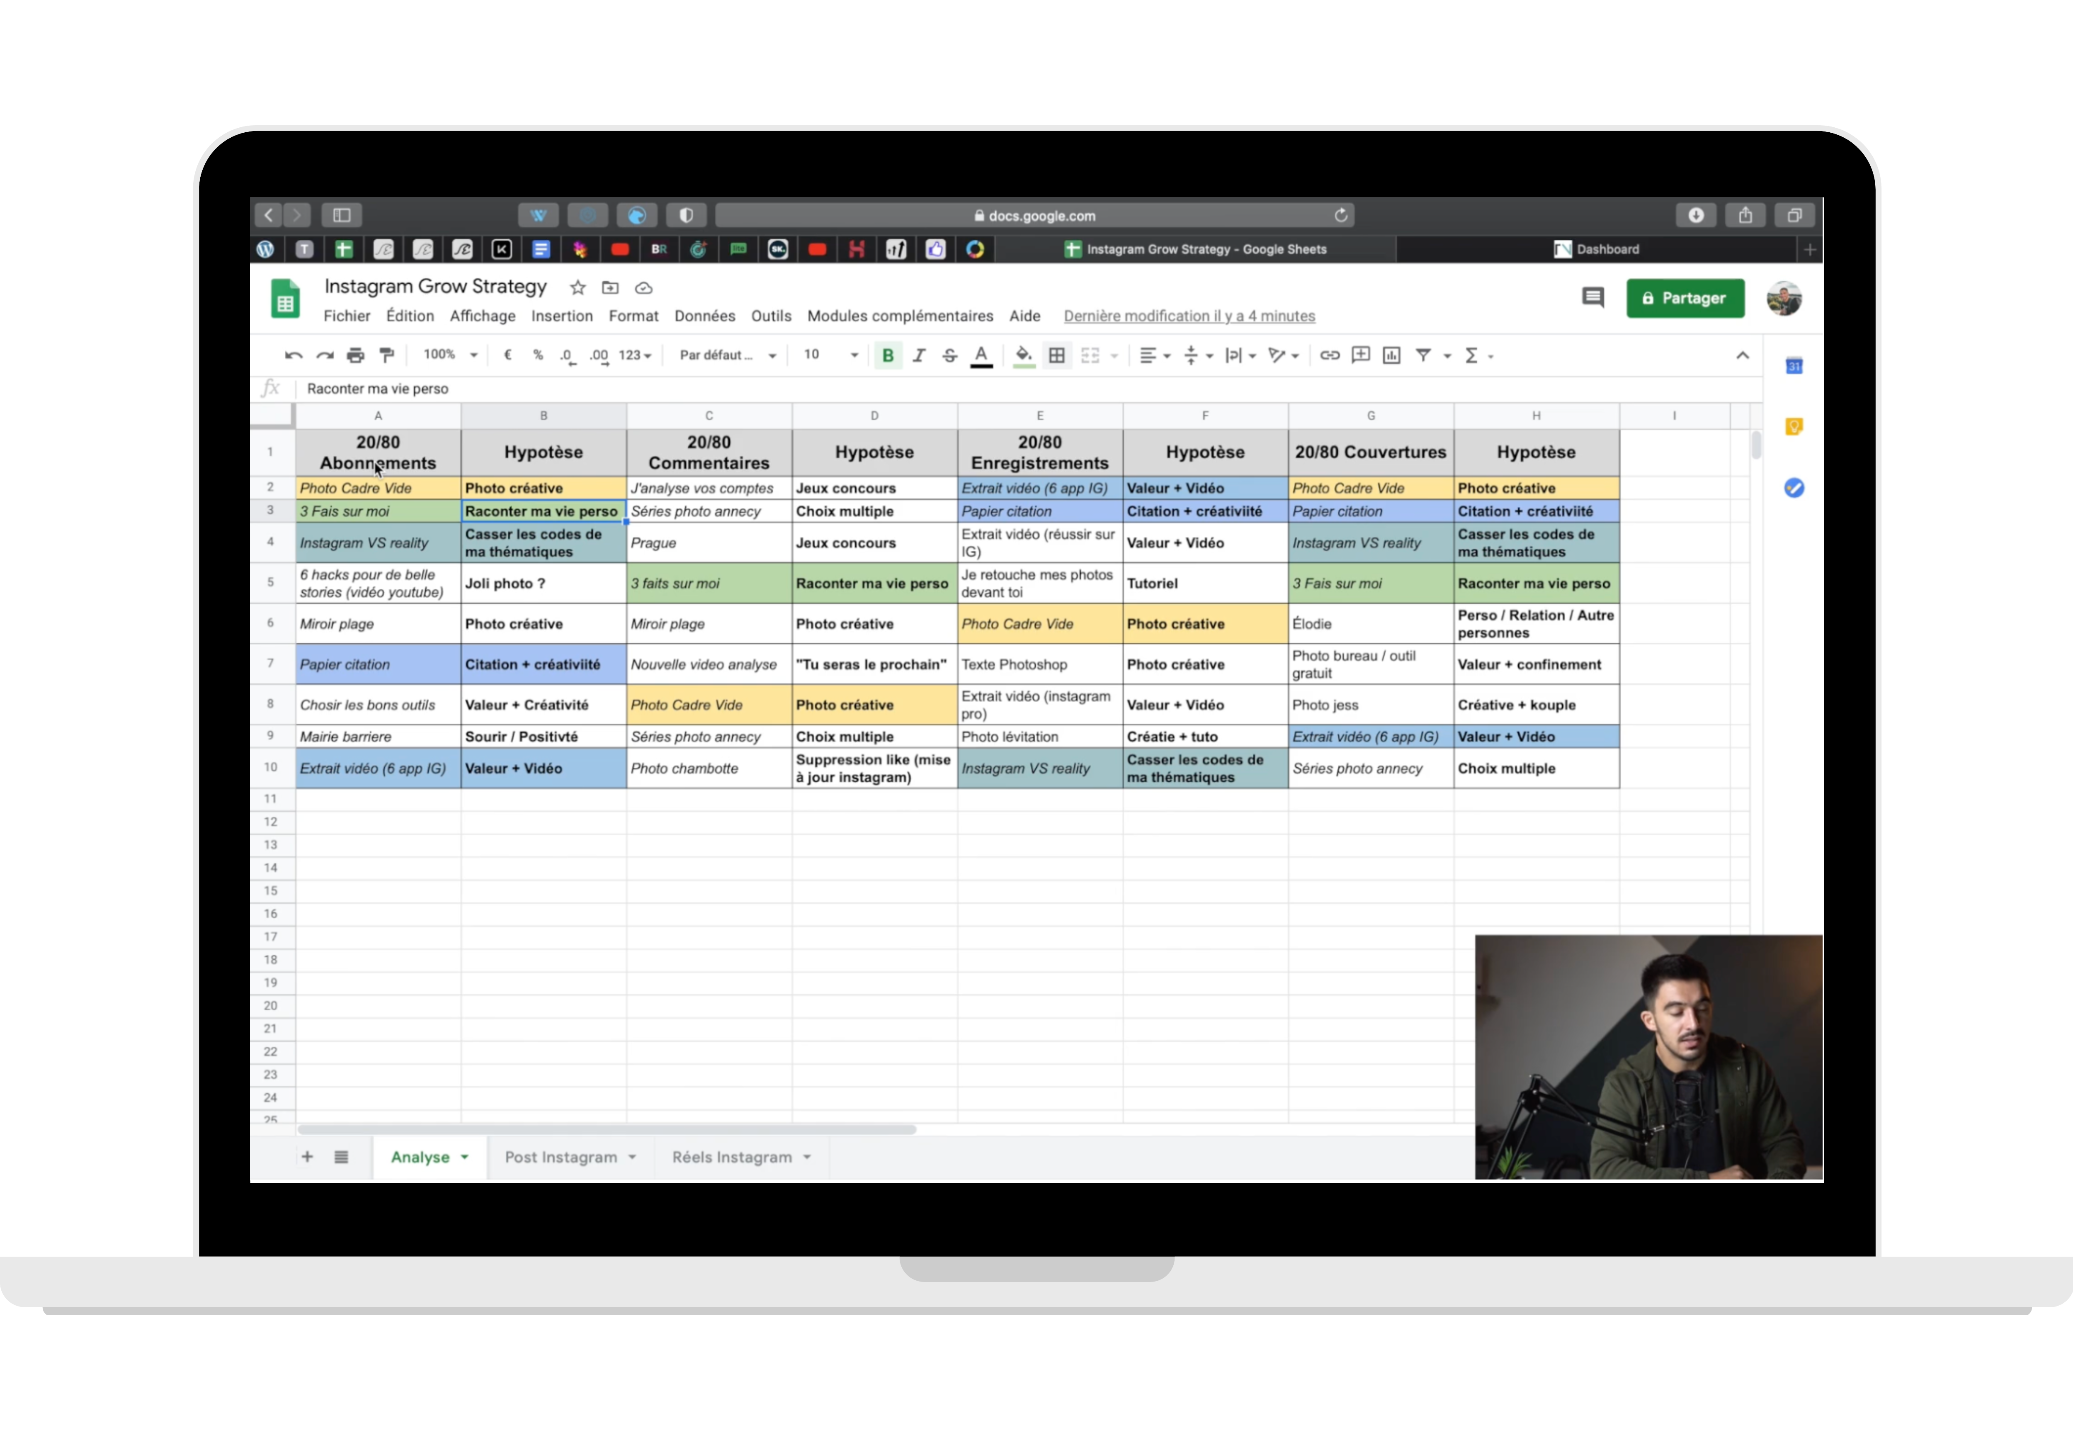Image resolution: width=2073 pixels, height=1440 pixels.
Task: Toggle italic formatting button
Action: pyautogui.click(x=919, y=355)
